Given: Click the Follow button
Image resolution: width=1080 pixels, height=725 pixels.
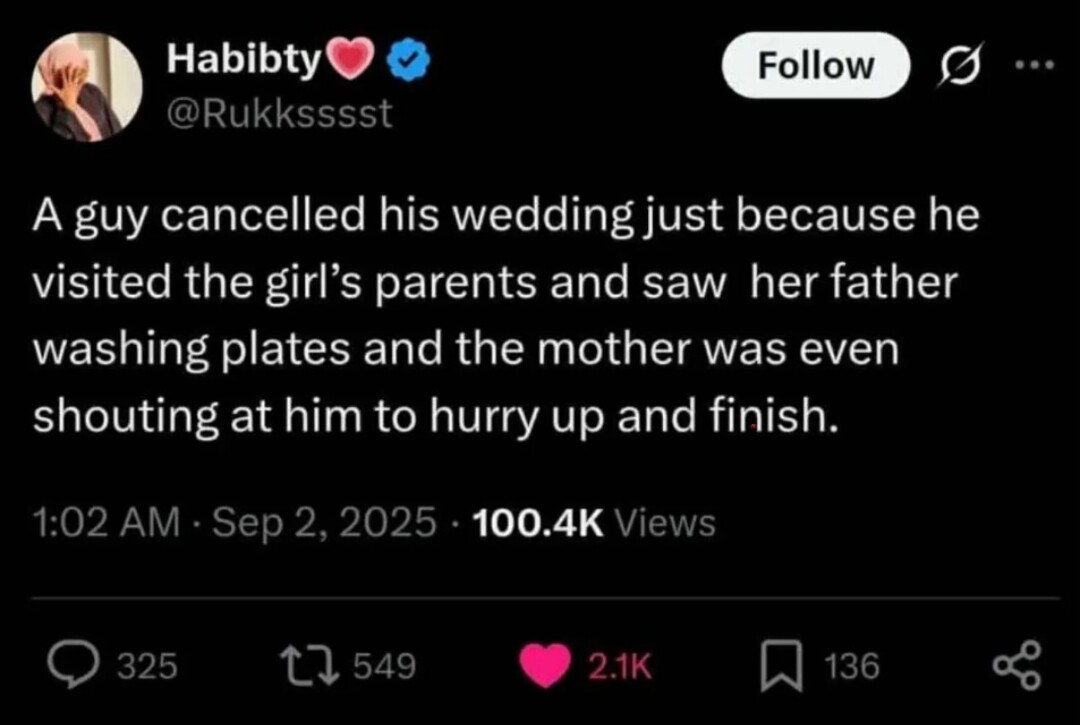Looking at the screenshot, I should coord(815,66).
